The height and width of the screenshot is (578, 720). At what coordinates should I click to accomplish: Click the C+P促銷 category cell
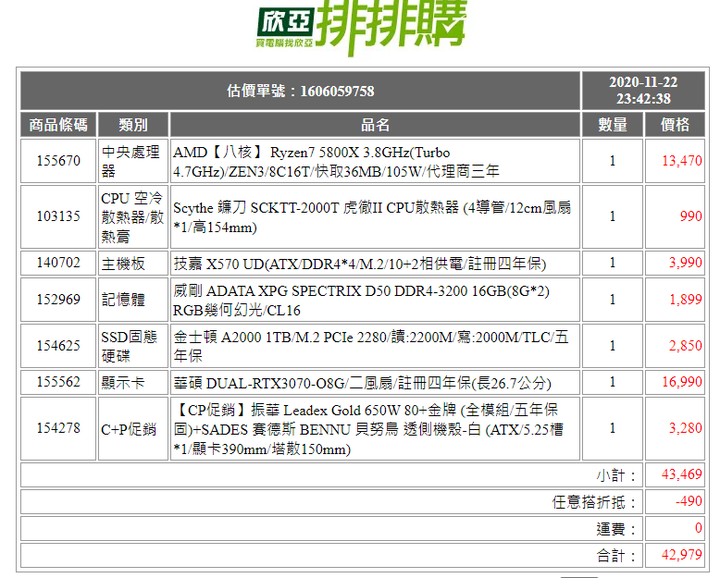click(133, 429)
